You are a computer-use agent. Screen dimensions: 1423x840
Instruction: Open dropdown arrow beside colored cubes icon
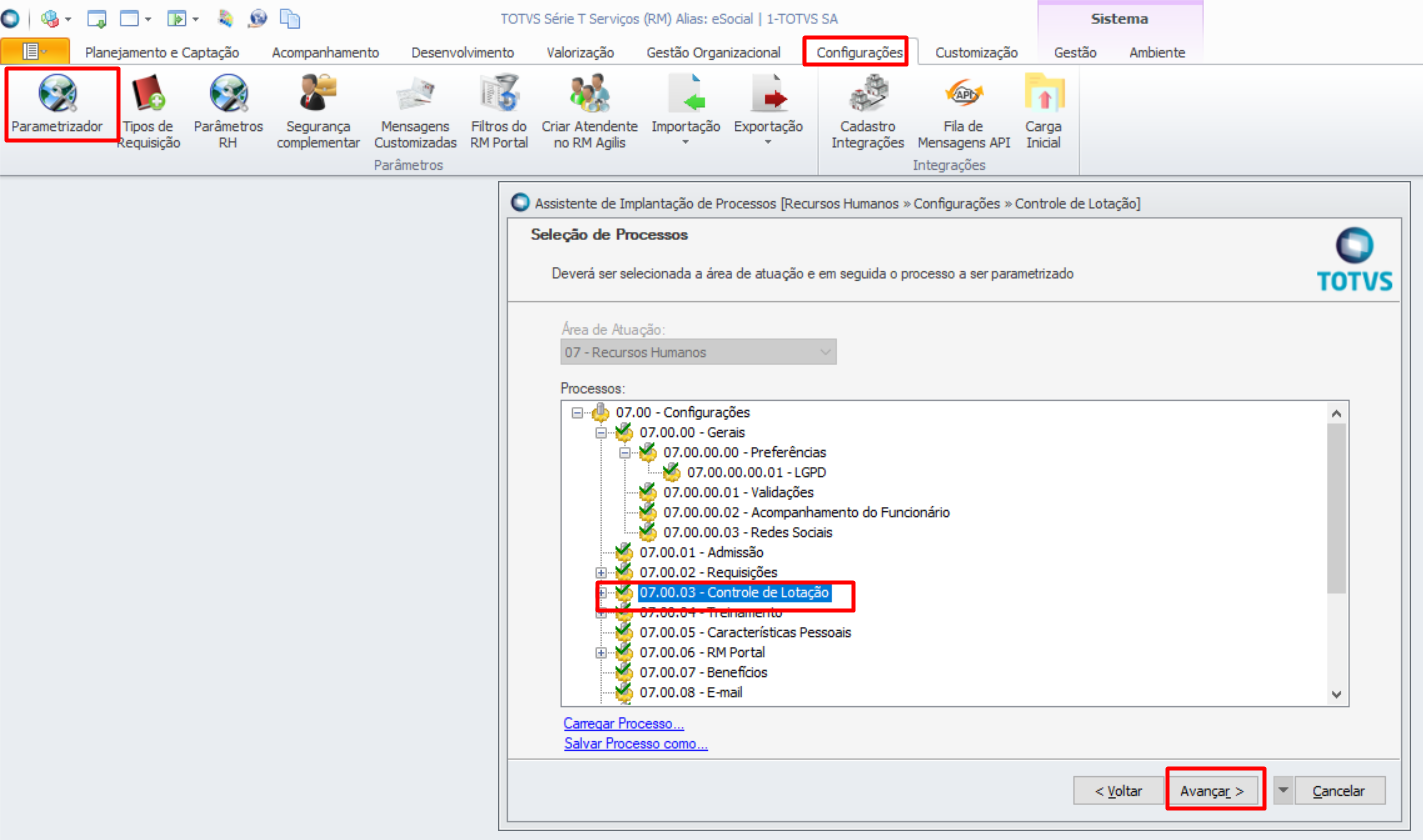(x=67, y=19)
